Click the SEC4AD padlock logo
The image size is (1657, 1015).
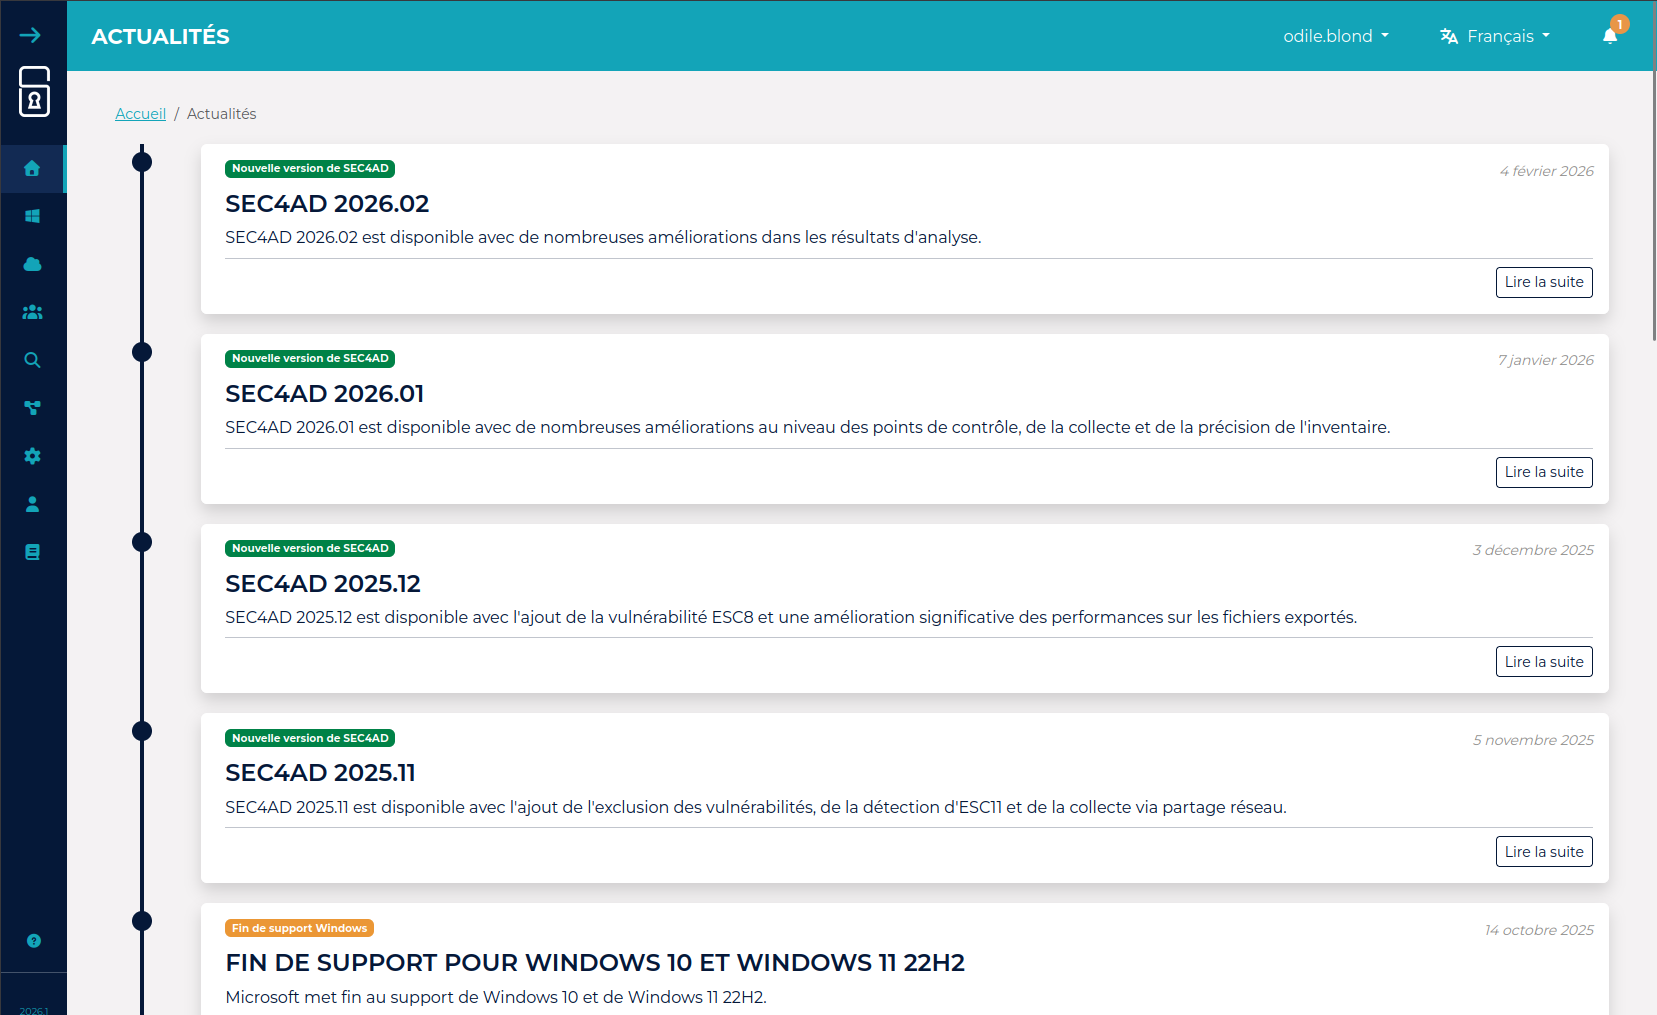[33, 93]
